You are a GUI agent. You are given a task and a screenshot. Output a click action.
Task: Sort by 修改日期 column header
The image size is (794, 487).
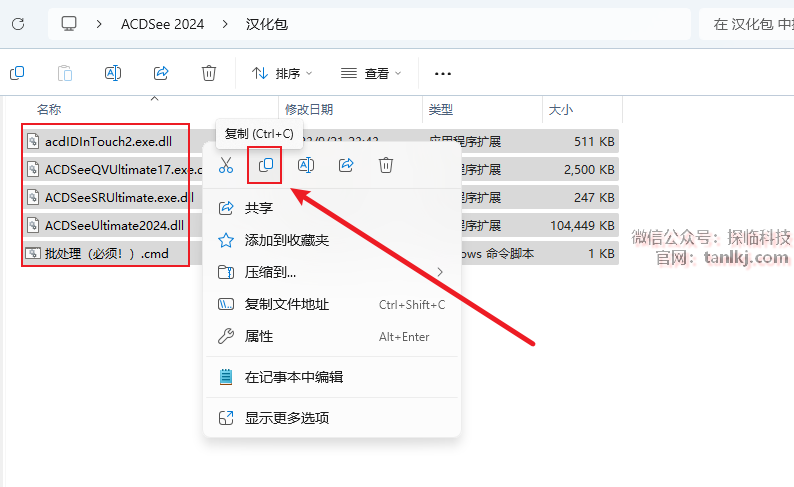(309, 109)
